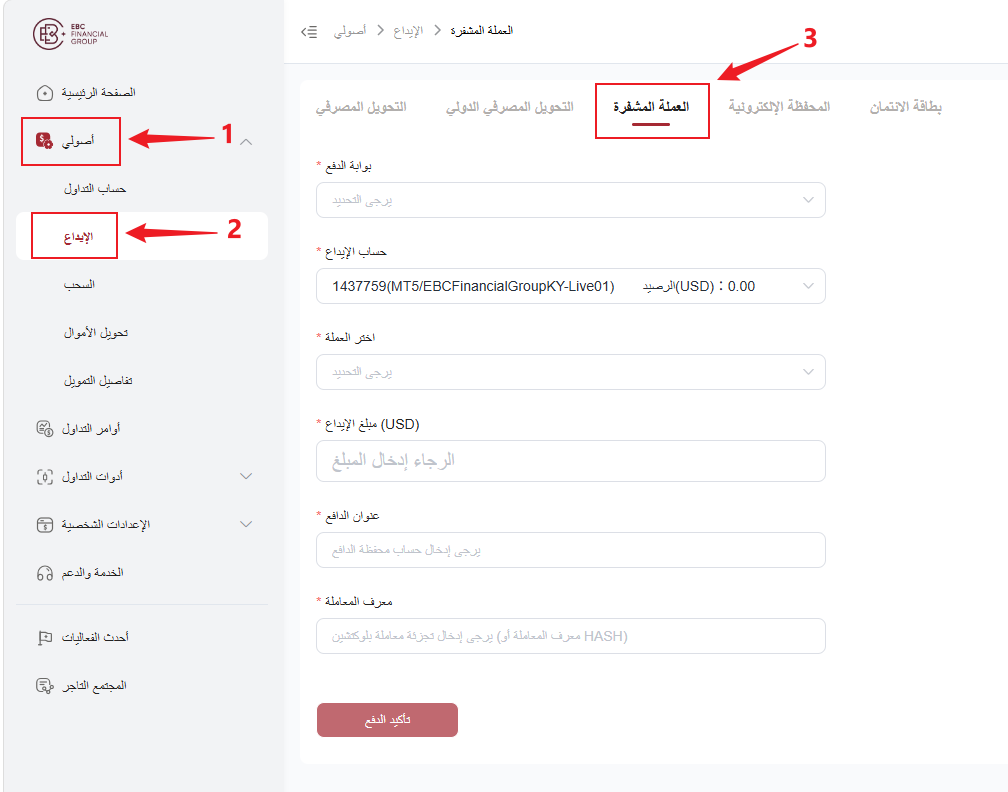Open trading orders icon in sidebar
1008x792 pixels.
[44, 429]
